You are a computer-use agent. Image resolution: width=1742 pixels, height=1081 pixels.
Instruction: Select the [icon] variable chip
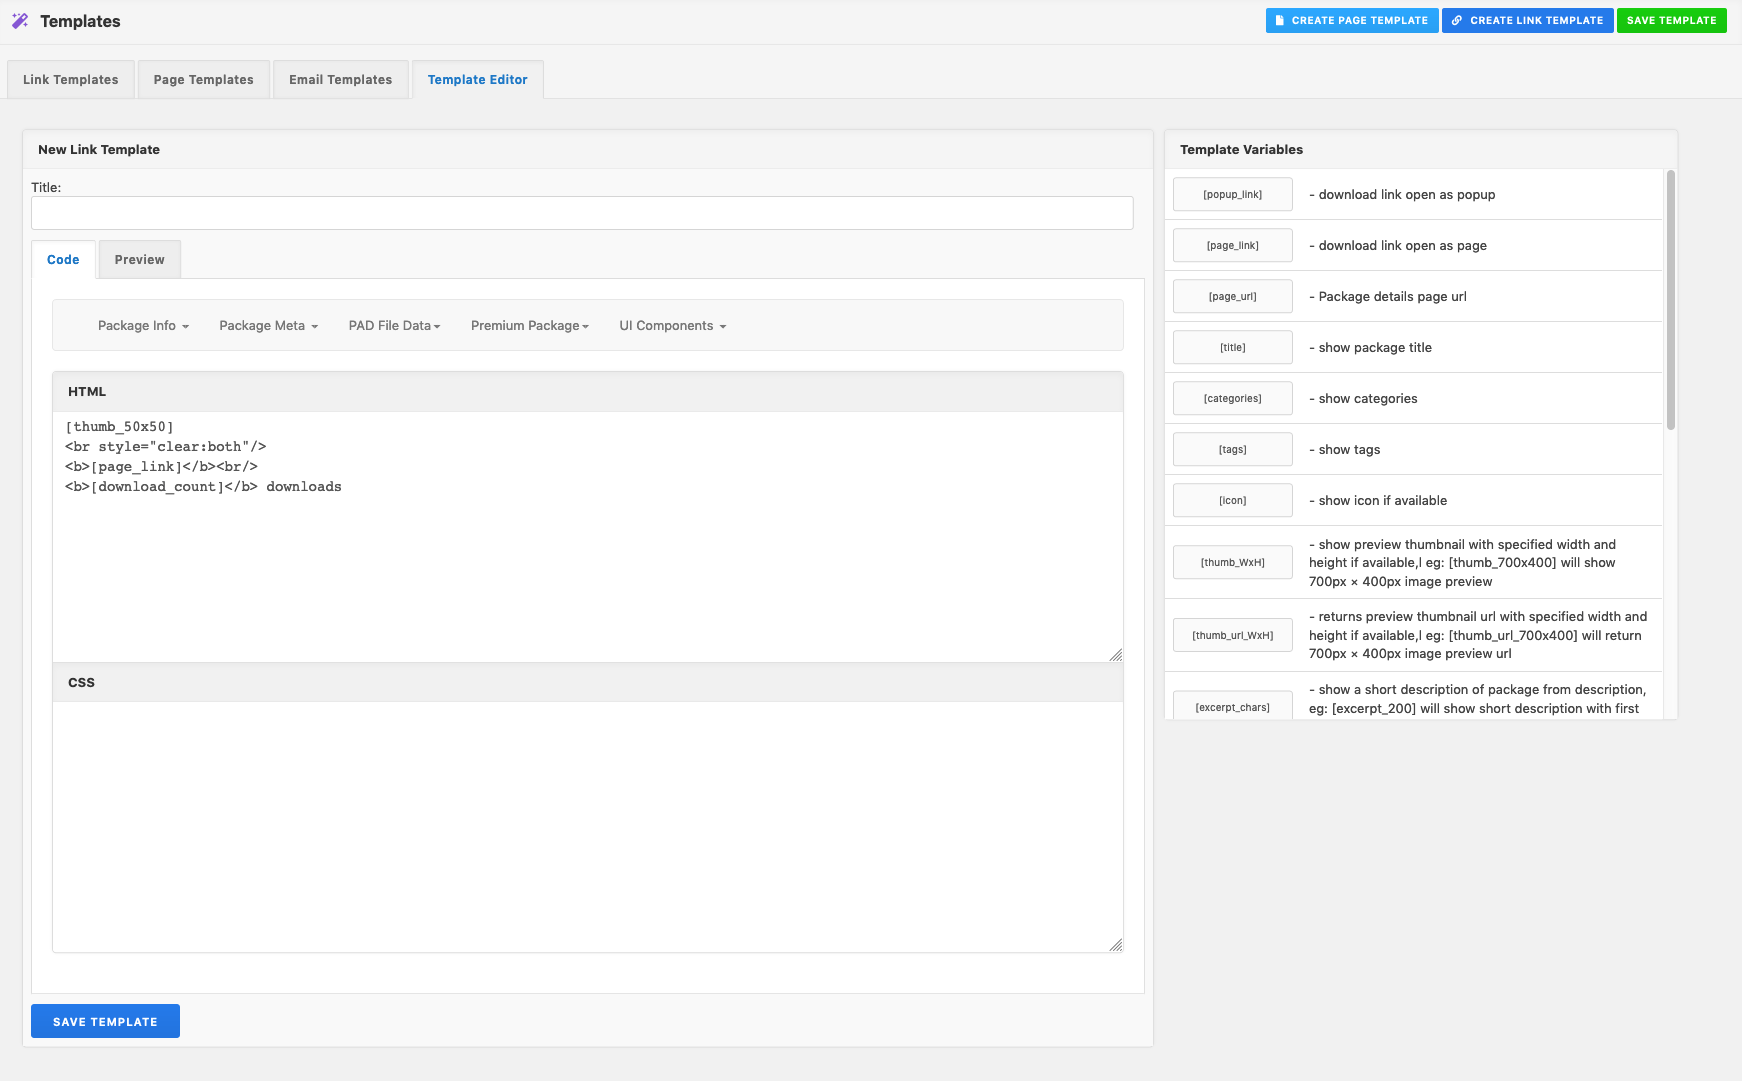[x=1232, y=500]
